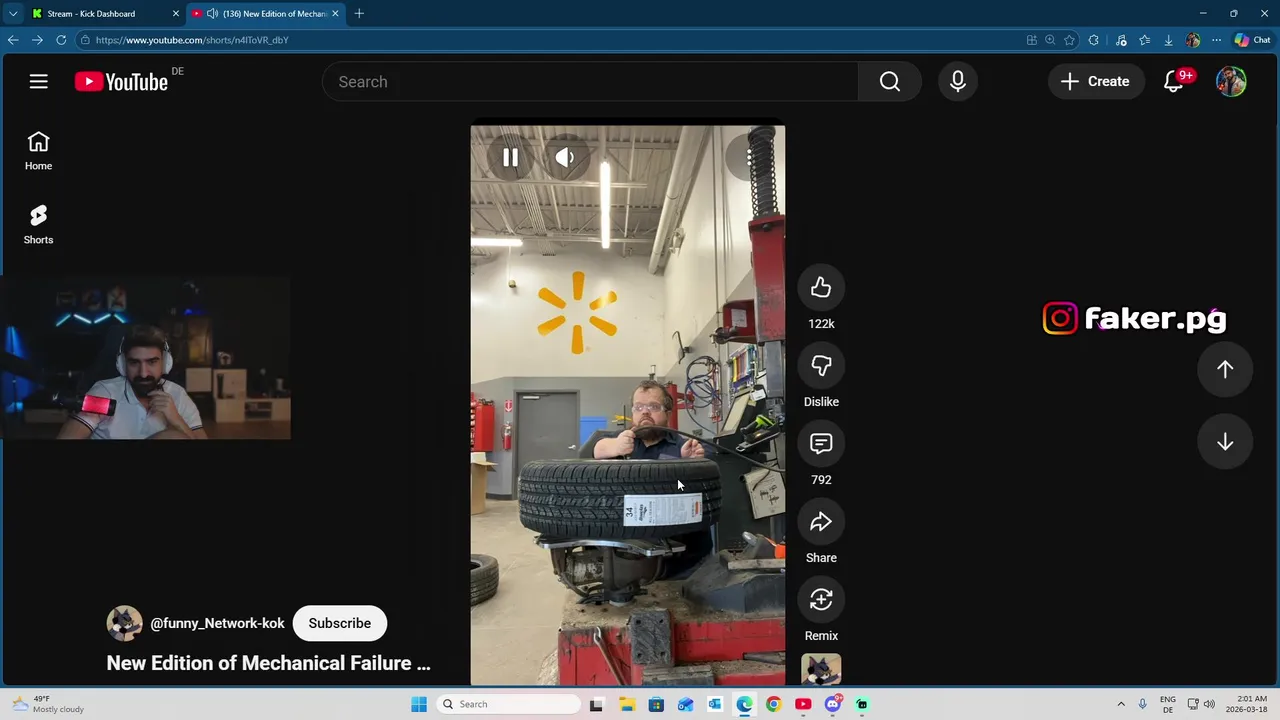
Task: Open Windows Start menu
Action: [x=419, y=704]
